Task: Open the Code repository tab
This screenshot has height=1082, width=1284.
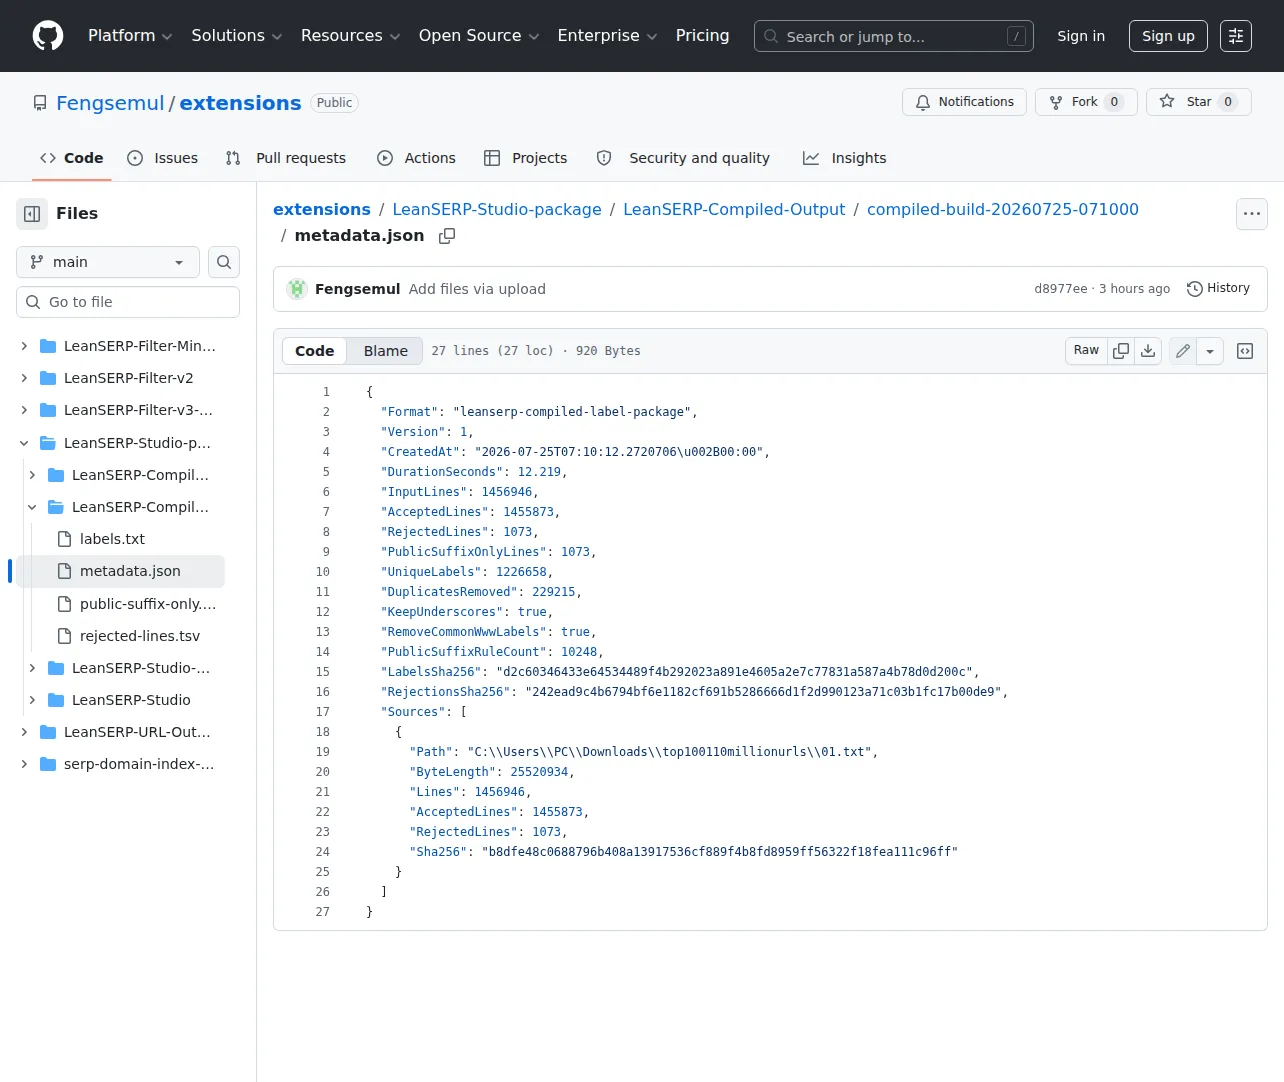Action: point(72,158)
